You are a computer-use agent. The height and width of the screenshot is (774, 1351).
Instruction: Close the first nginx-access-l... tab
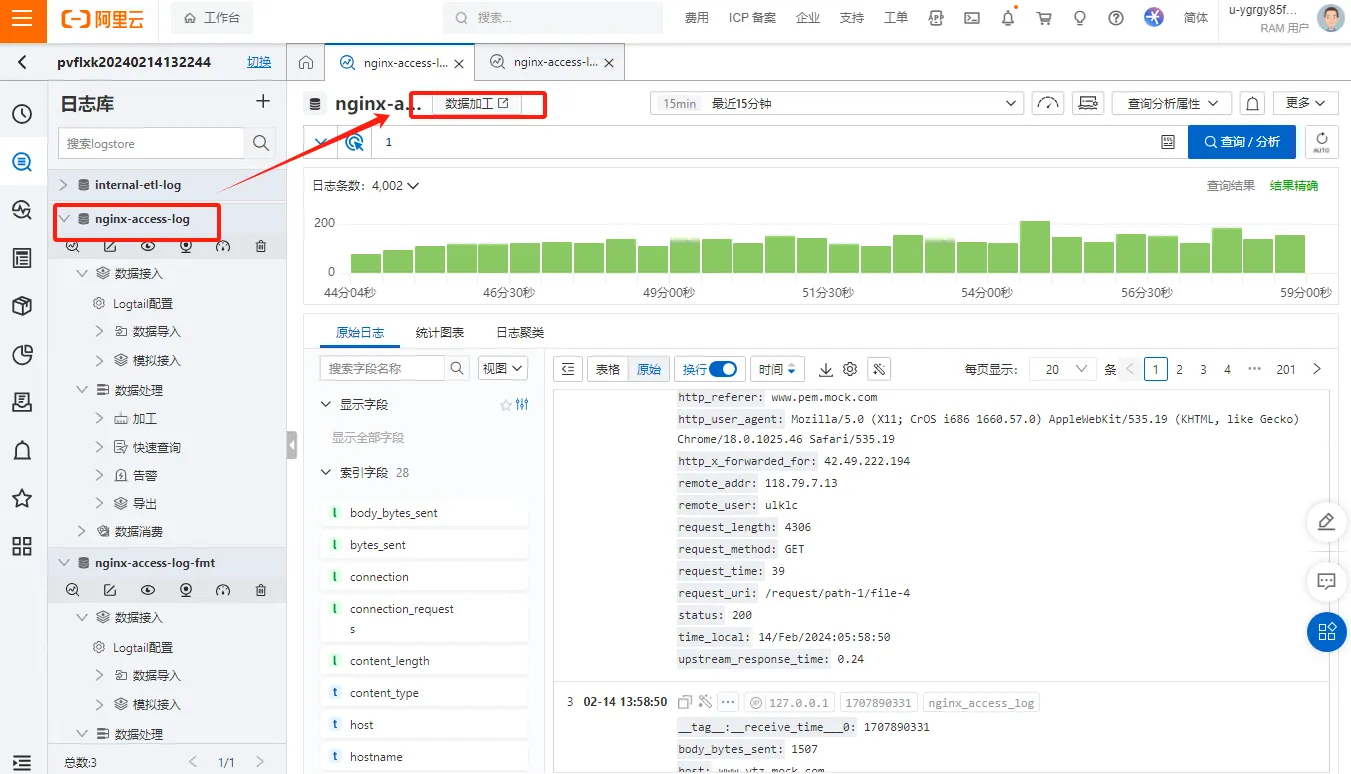pos(459,63)
